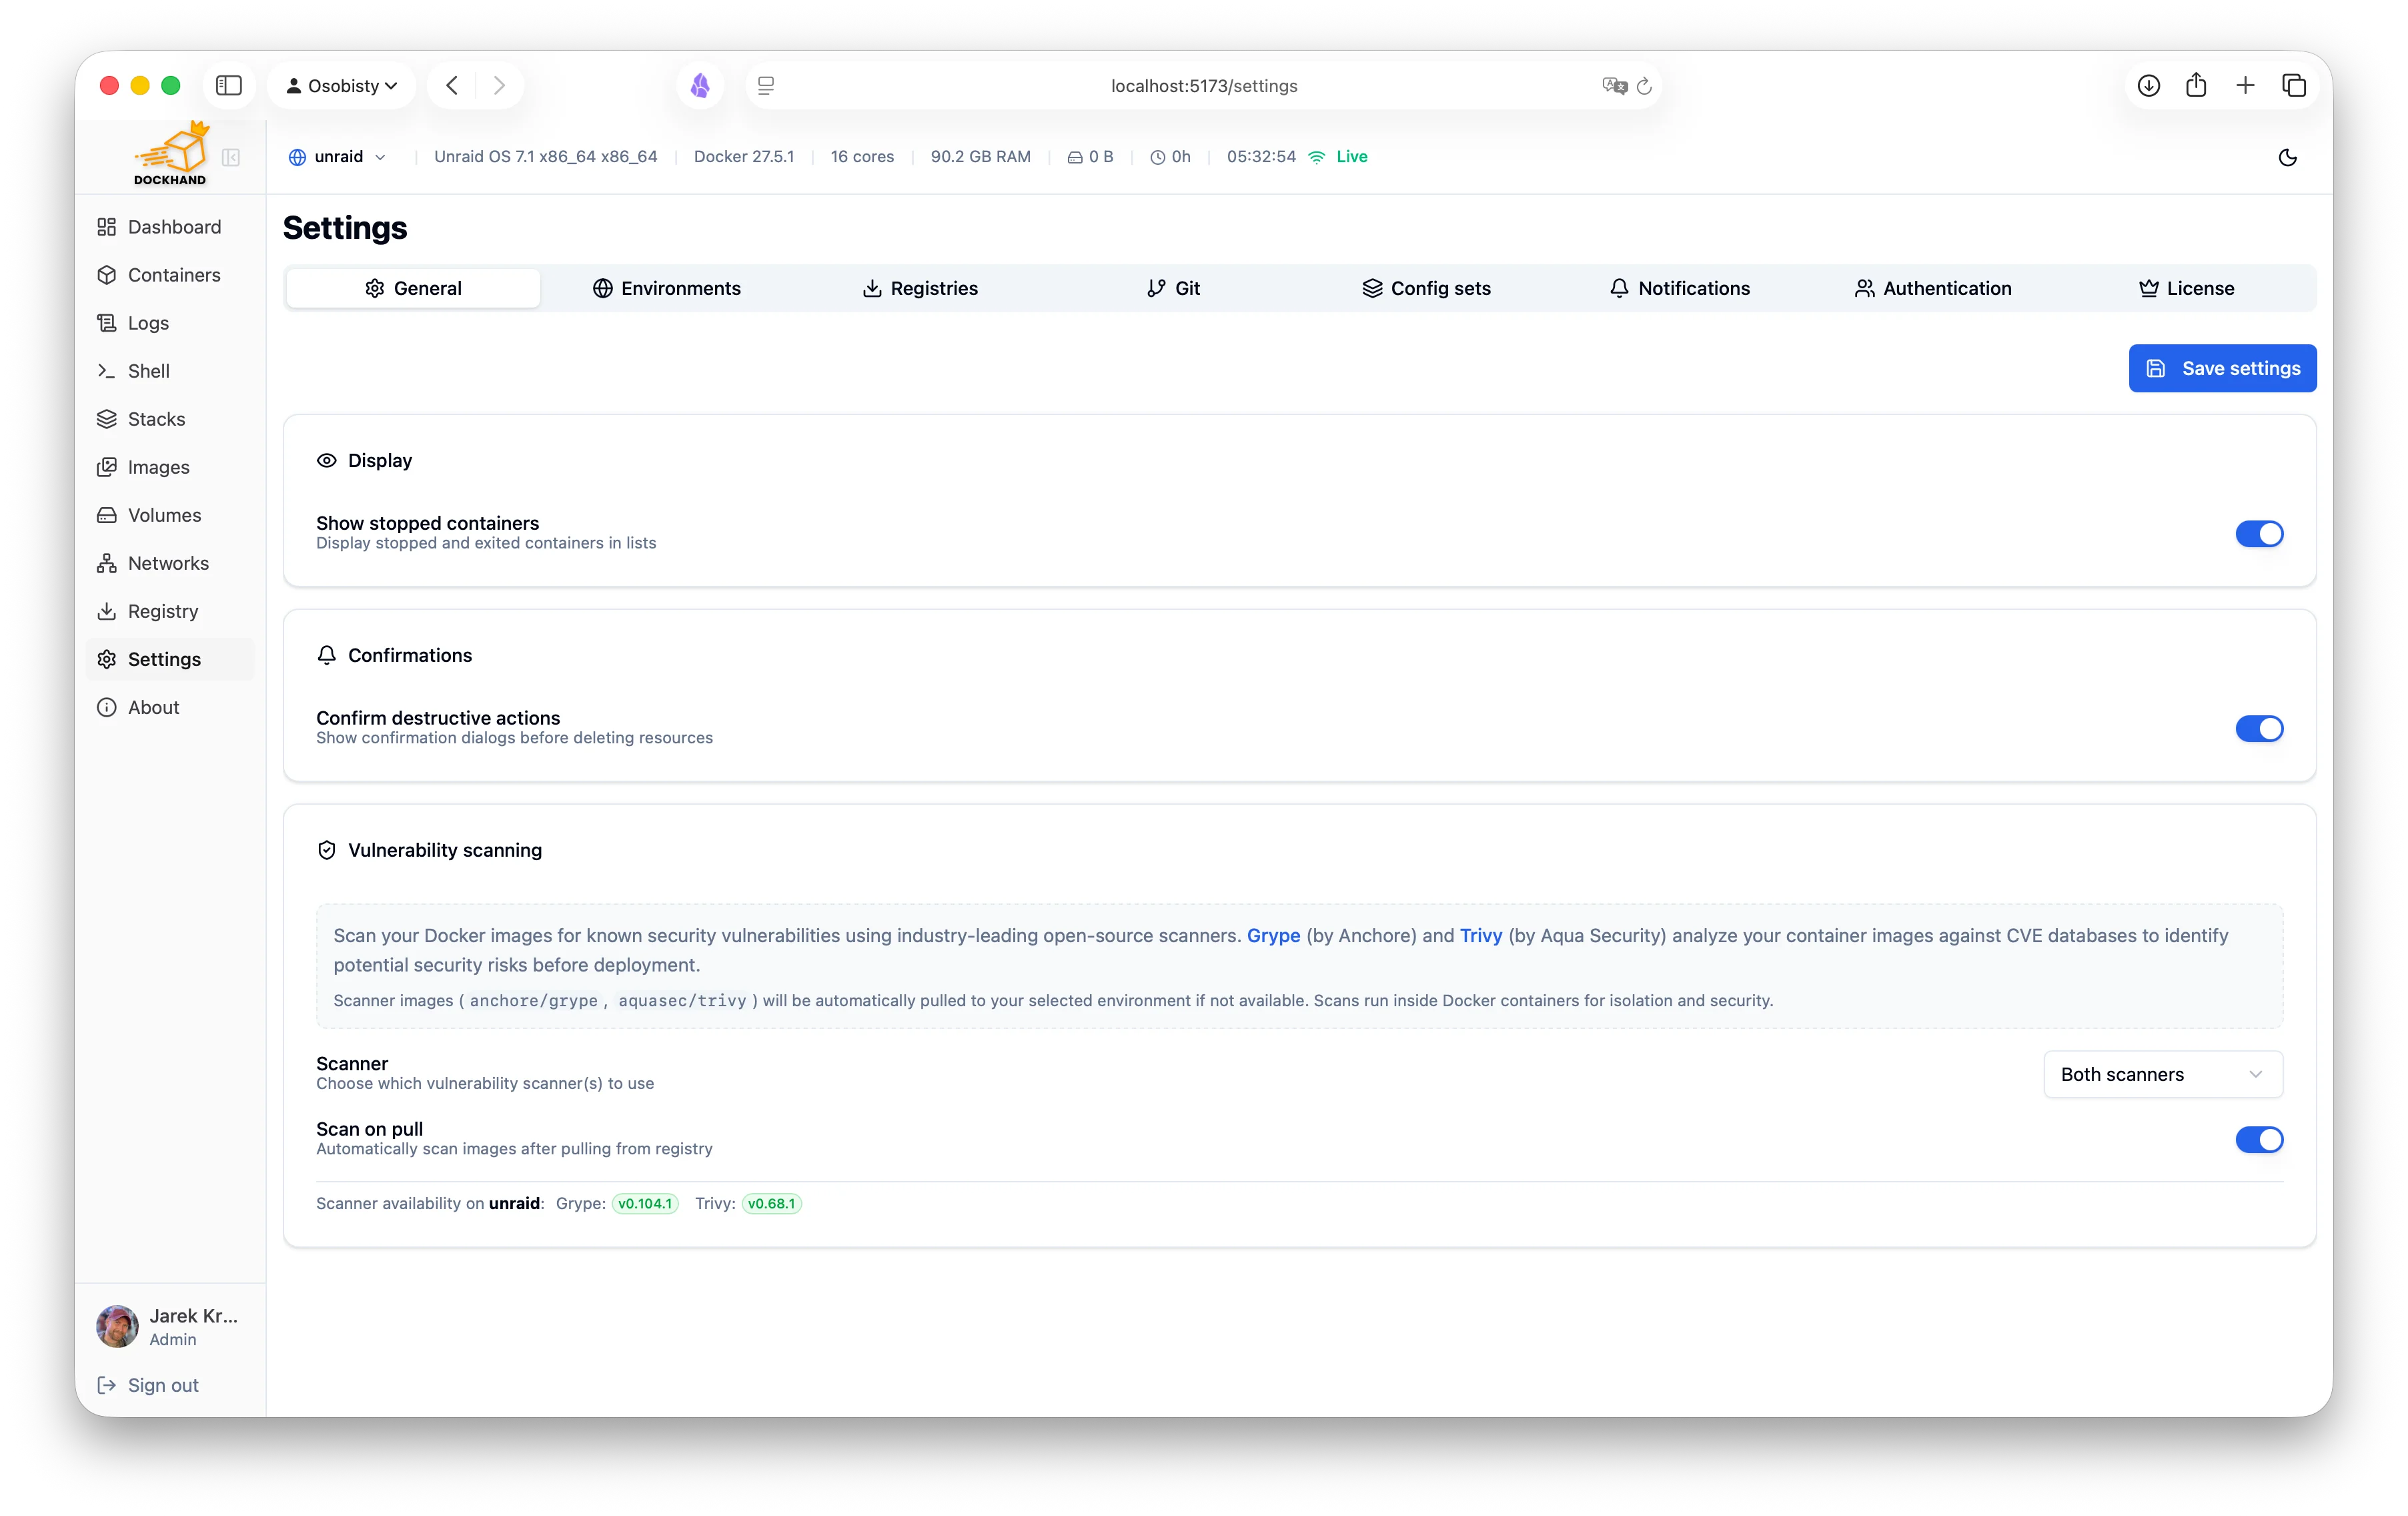2408x1516 pixels.
Task: Open the Authentication settings tab
Action: 1933,288
